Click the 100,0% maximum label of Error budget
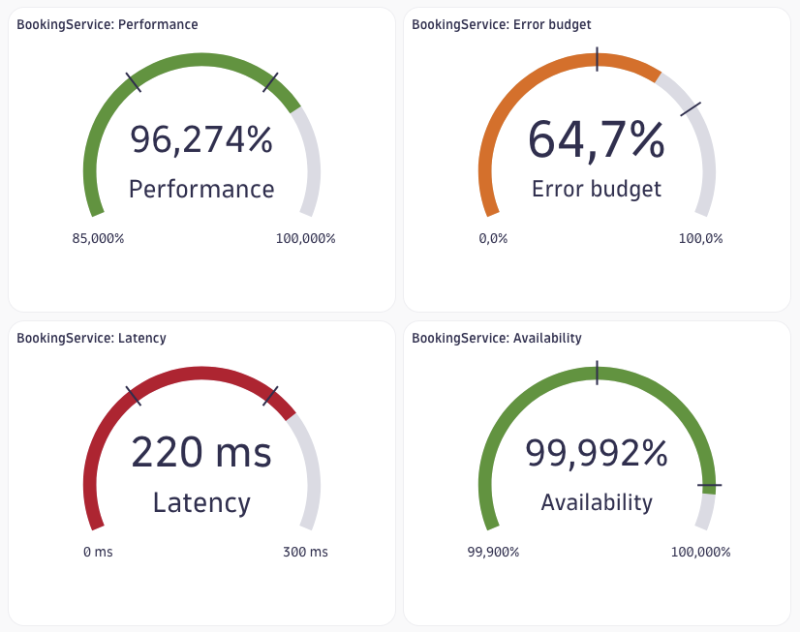The image size is (800, 632). (701, 239)
